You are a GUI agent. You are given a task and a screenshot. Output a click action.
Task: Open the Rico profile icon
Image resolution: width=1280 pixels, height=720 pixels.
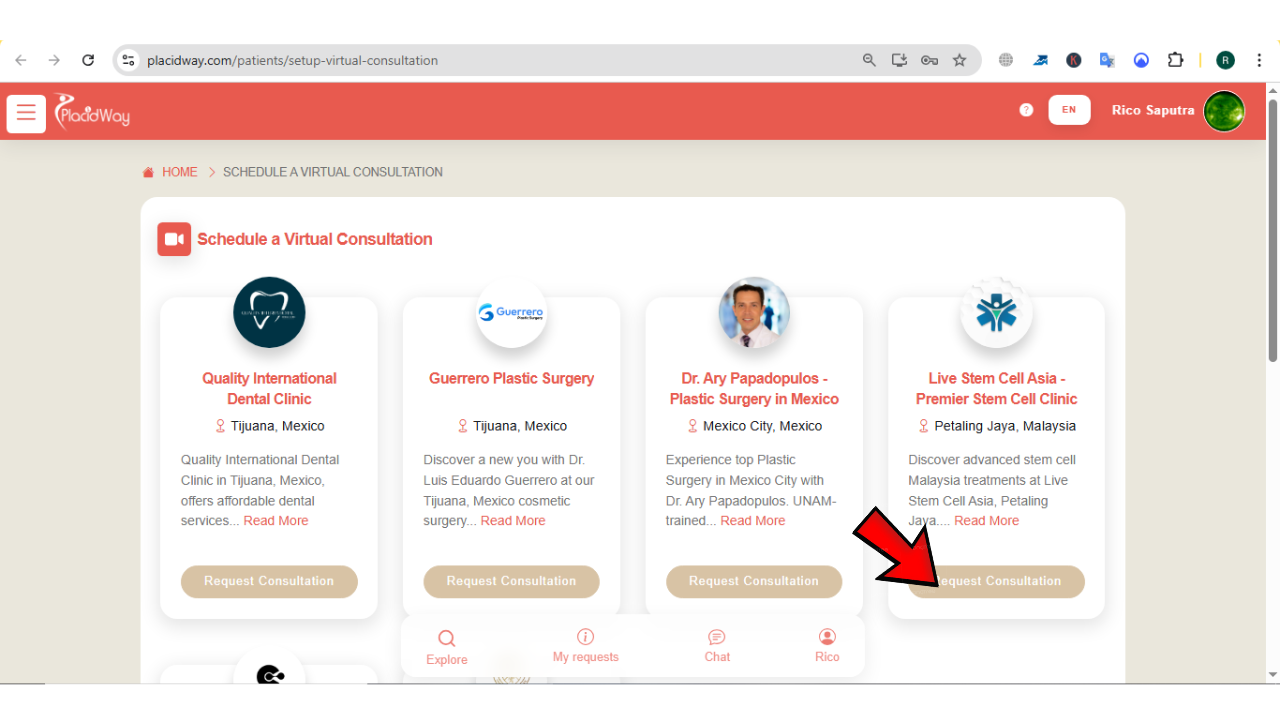pyautogui.click(x=827, y=637)
